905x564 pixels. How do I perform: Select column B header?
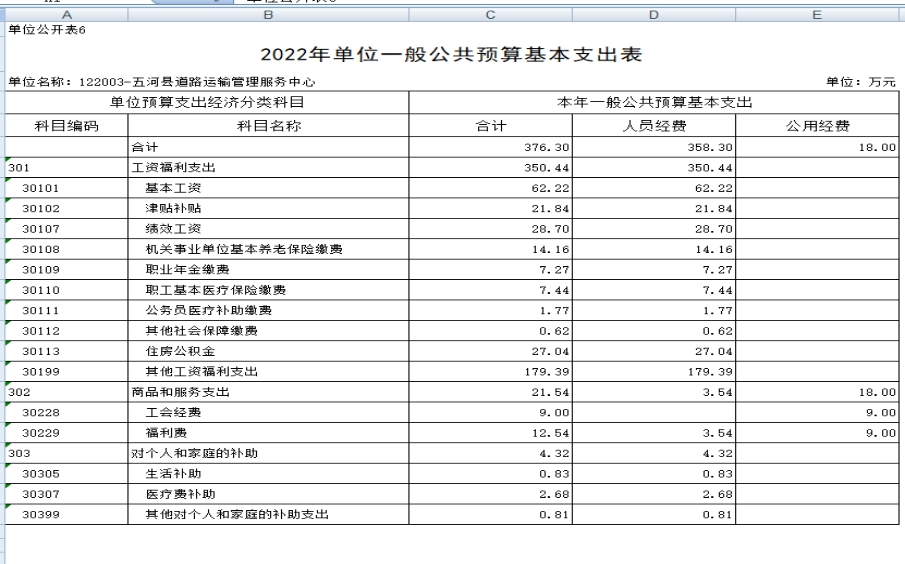pyautogui.click(x=268, y=15)
